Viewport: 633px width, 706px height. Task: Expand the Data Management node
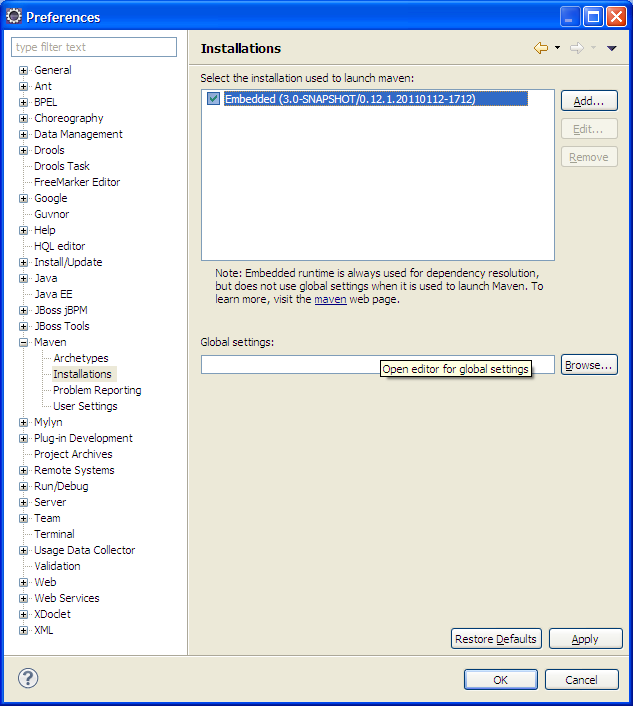23,134
